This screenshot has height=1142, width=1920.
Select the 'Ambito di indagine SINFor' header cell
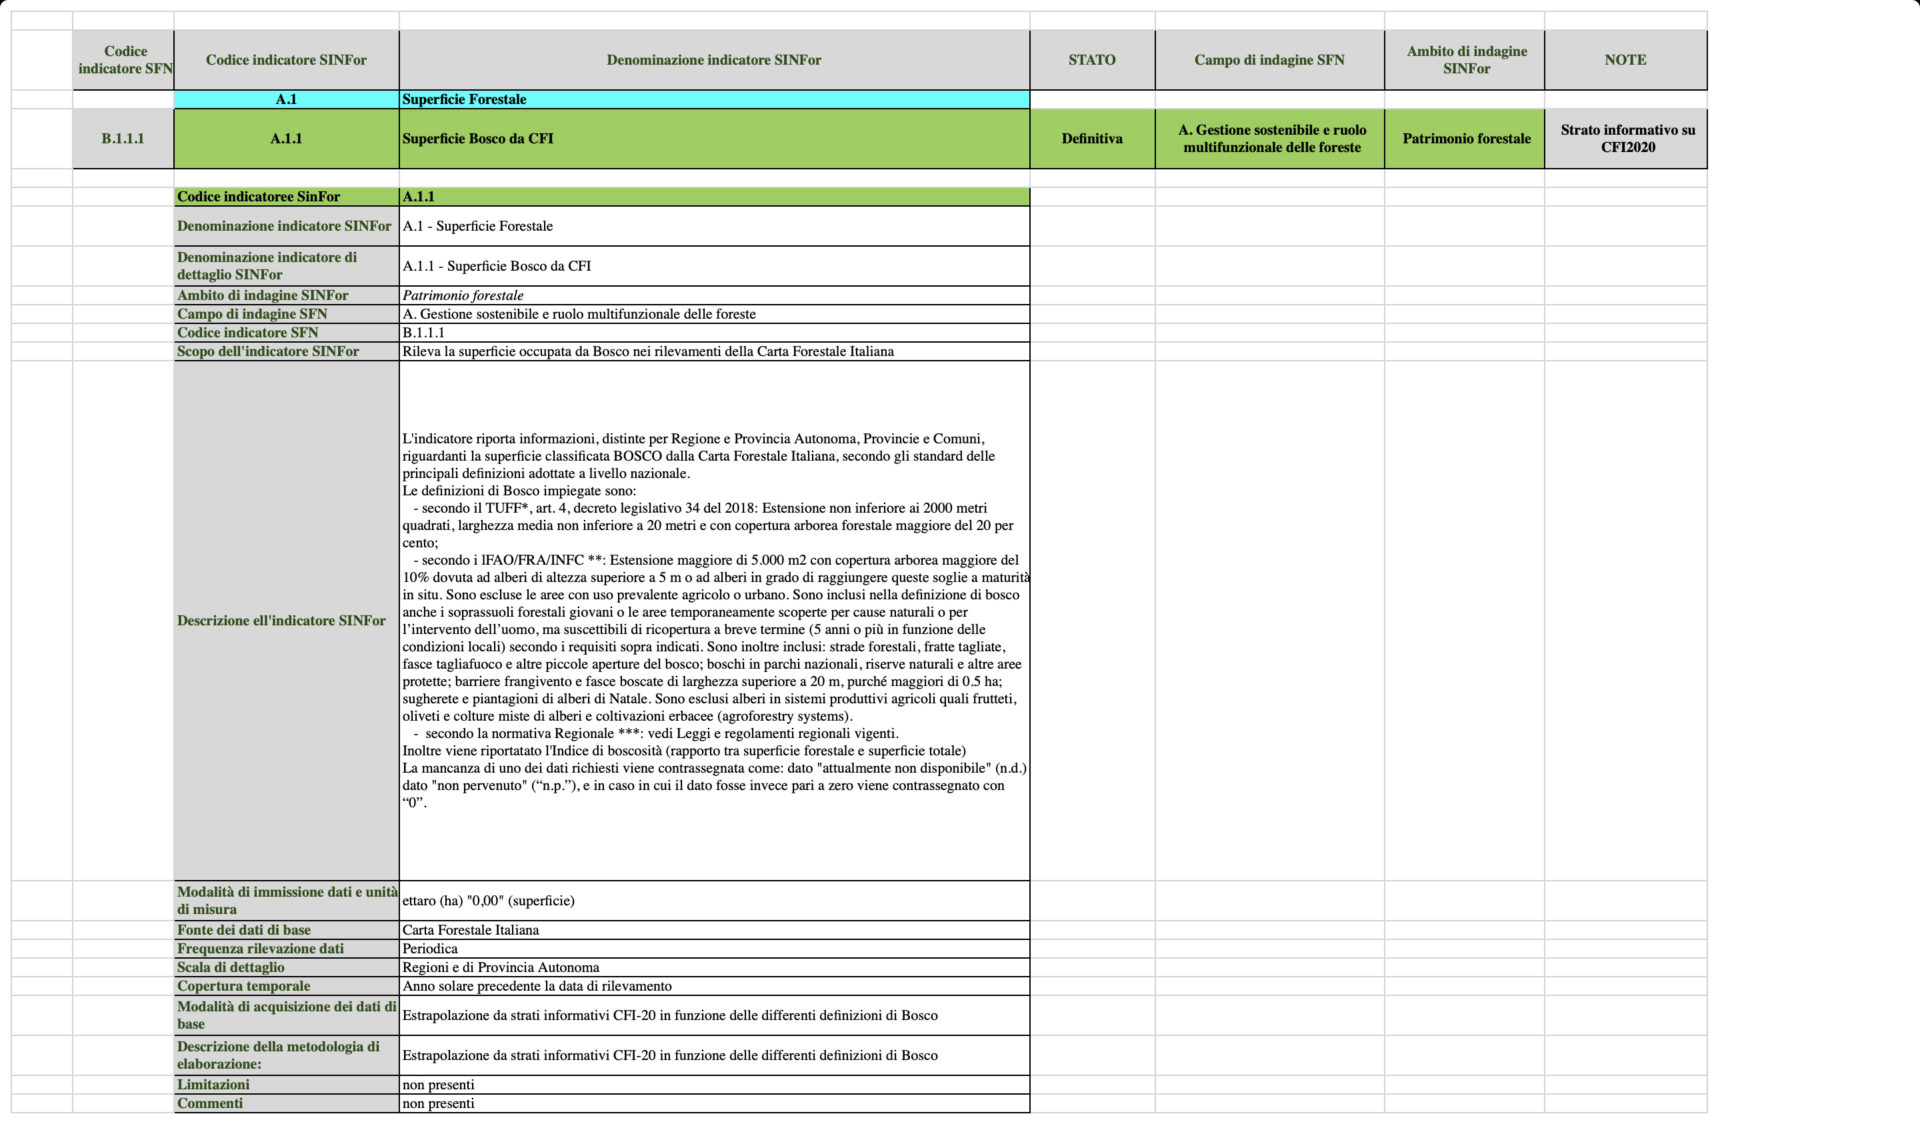1466,60
